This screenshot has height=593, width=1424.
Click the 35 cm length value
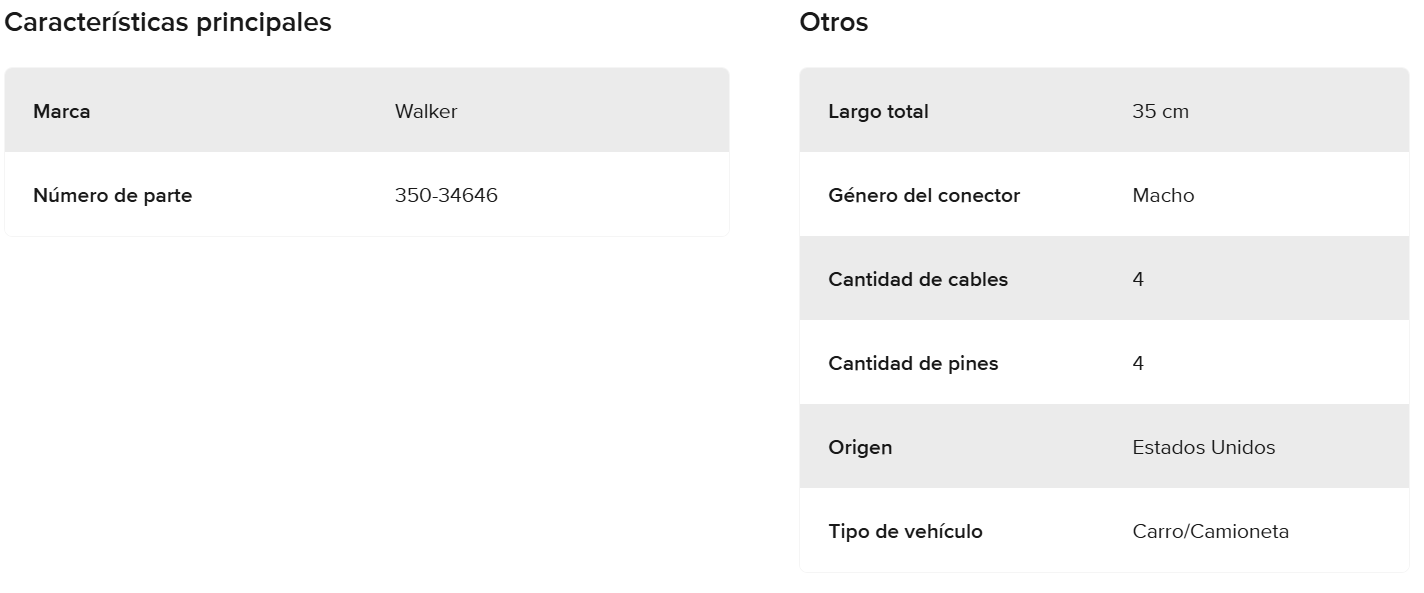click(1161, 111)
